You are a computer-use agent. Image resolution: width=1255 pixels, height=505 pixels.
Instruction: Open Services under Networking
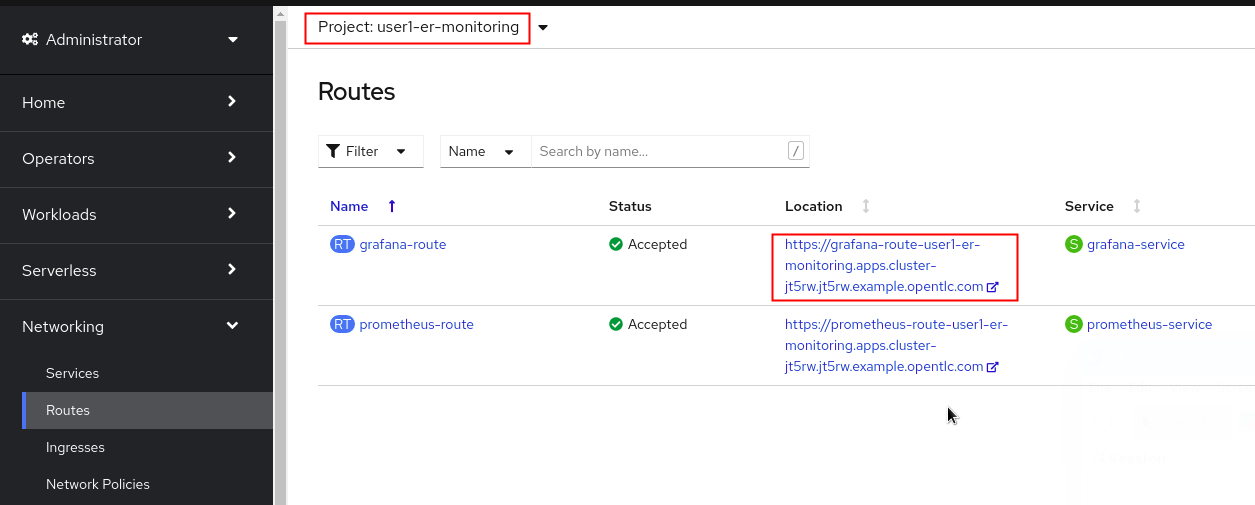click(x=72, y=373)
